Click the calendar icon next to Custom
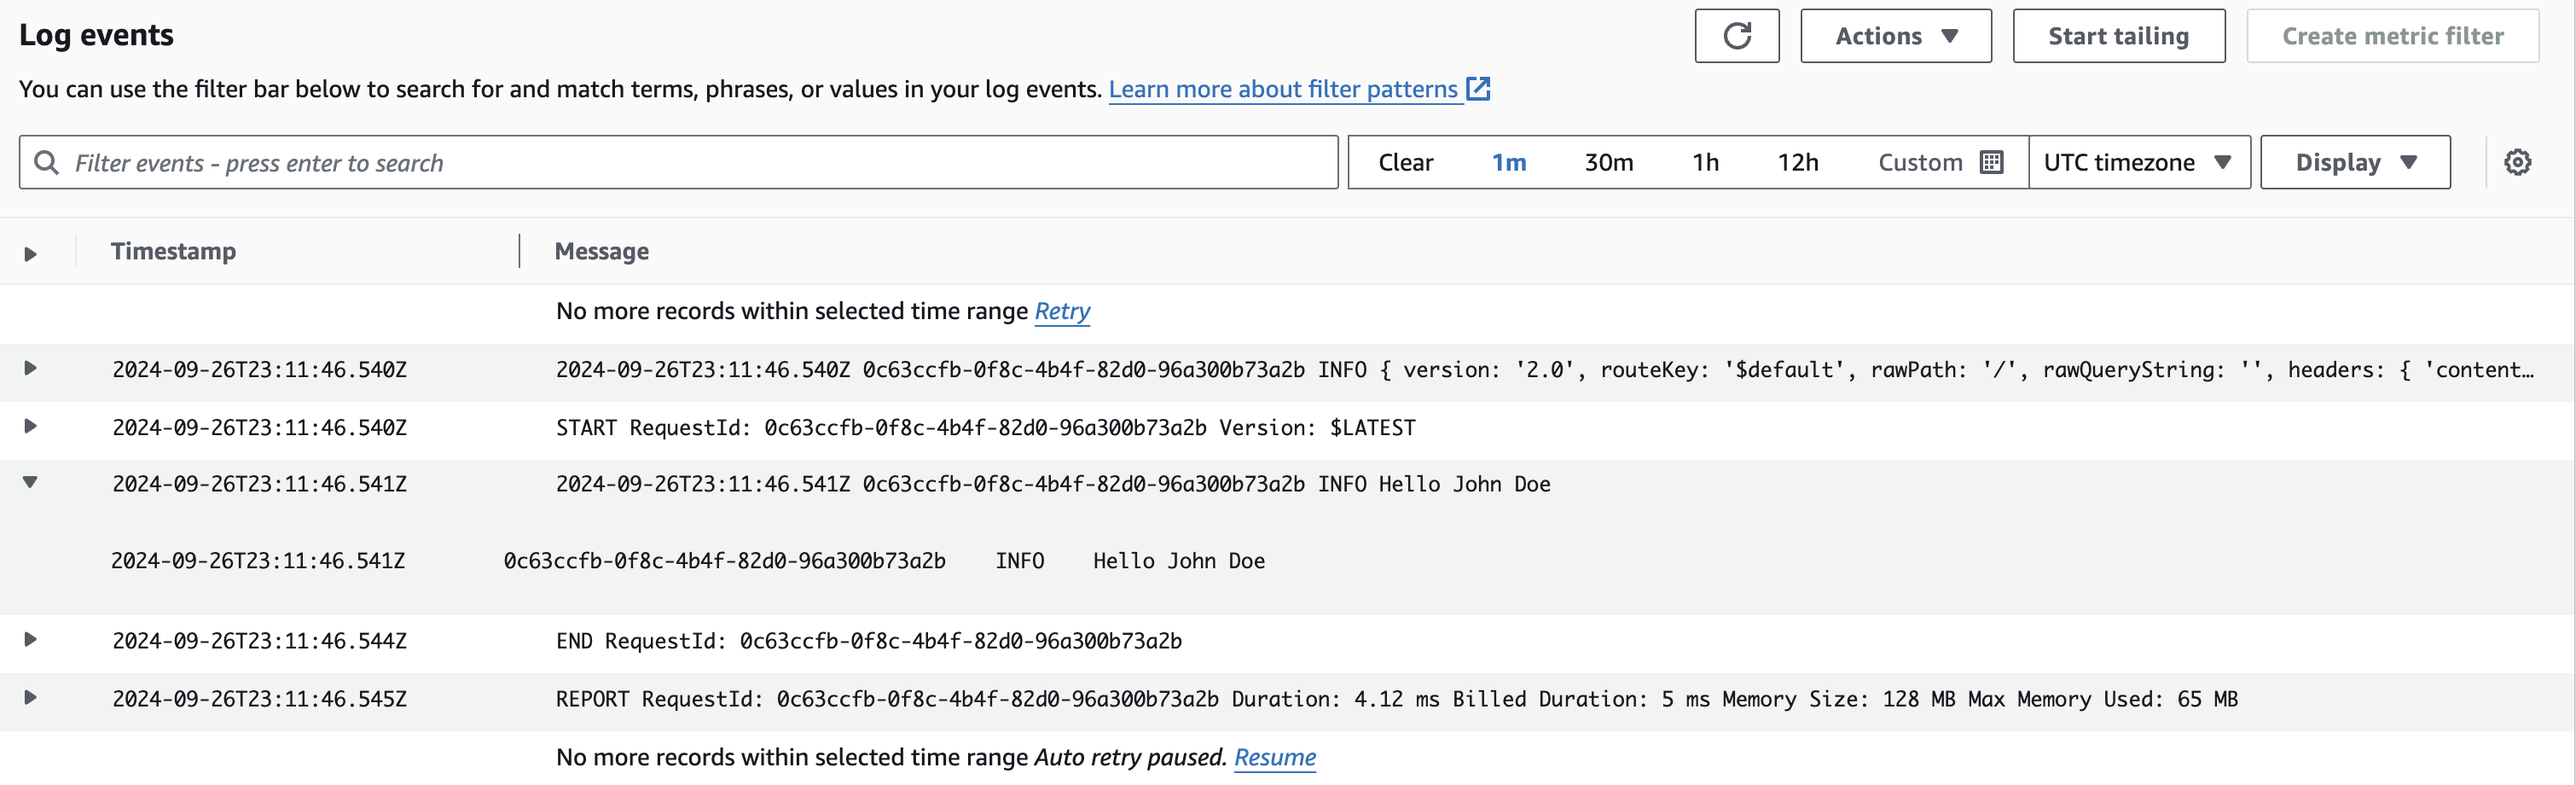The image size is (2576, 785). [x=1991, y=162]
